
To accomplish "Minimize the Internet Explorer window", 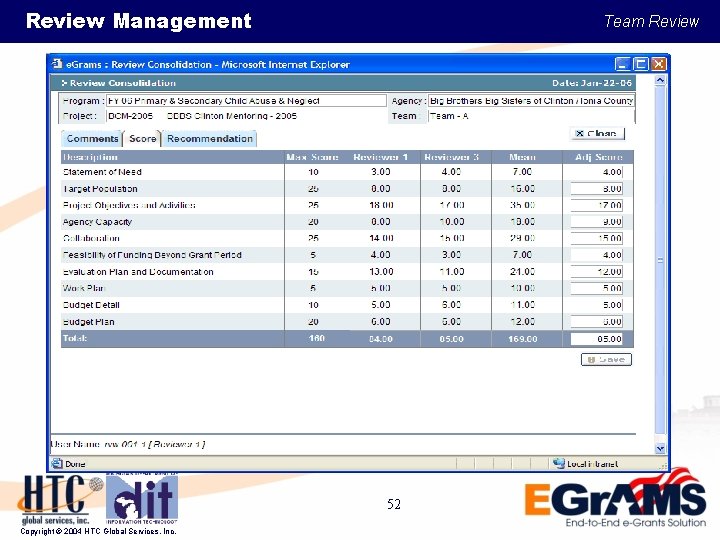I will point(622,64).
